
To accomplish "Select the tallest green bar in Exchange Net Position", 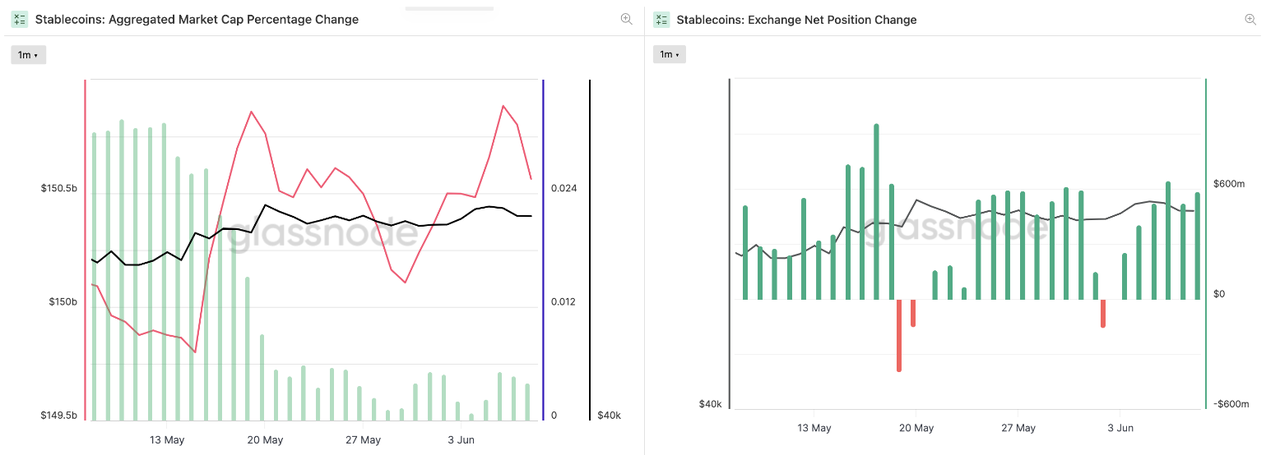I will click(x=876, y=211).
